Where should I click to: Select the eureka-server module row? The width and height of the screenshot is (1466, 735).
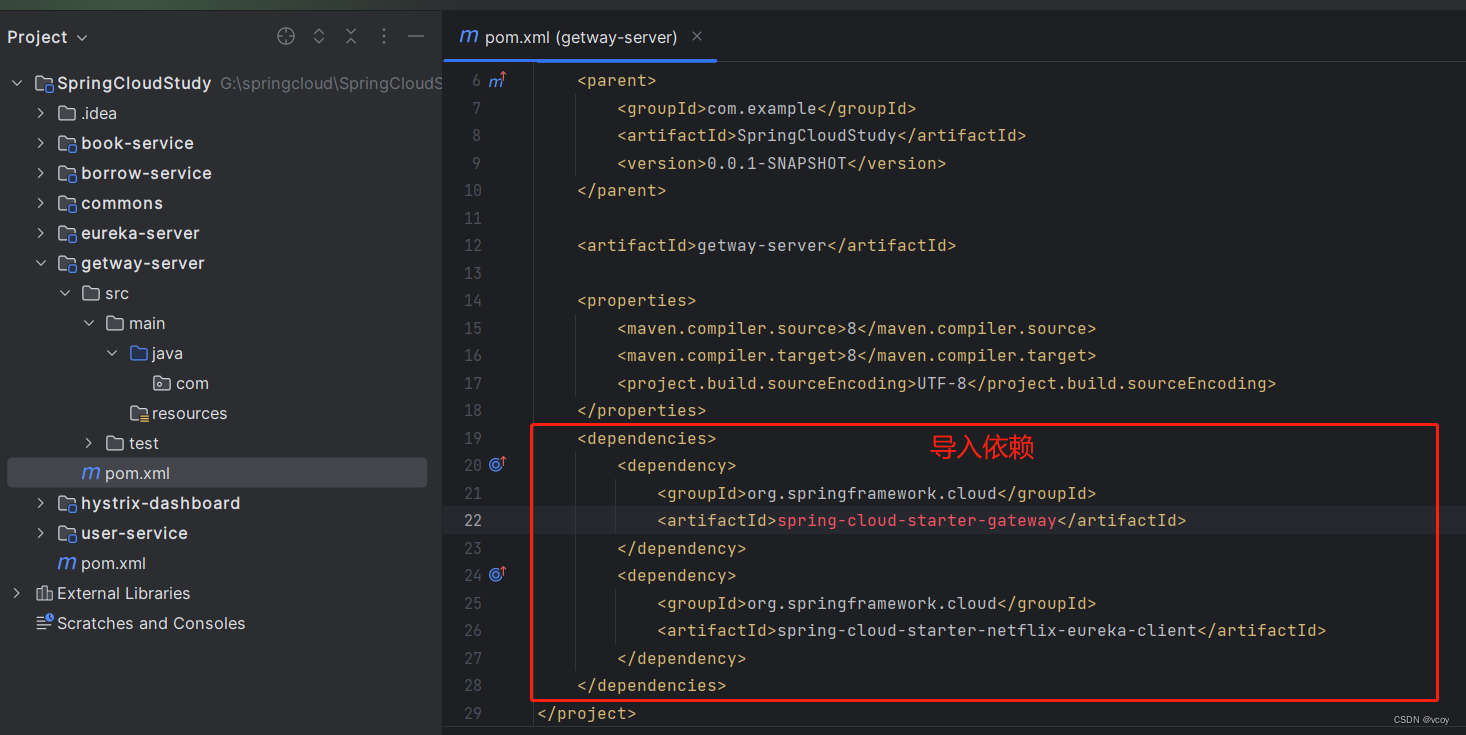coord(140,233)
